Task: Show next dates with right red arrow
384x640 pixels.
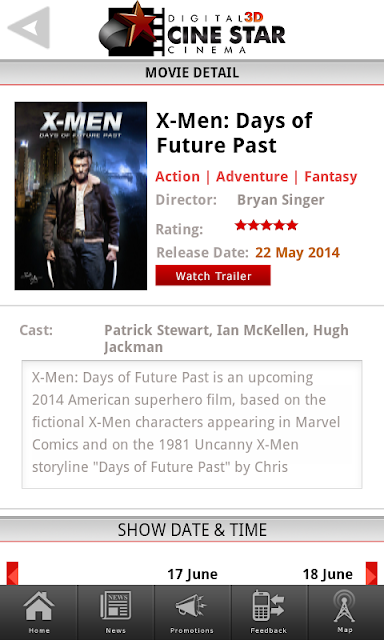Action: point(371,573)
